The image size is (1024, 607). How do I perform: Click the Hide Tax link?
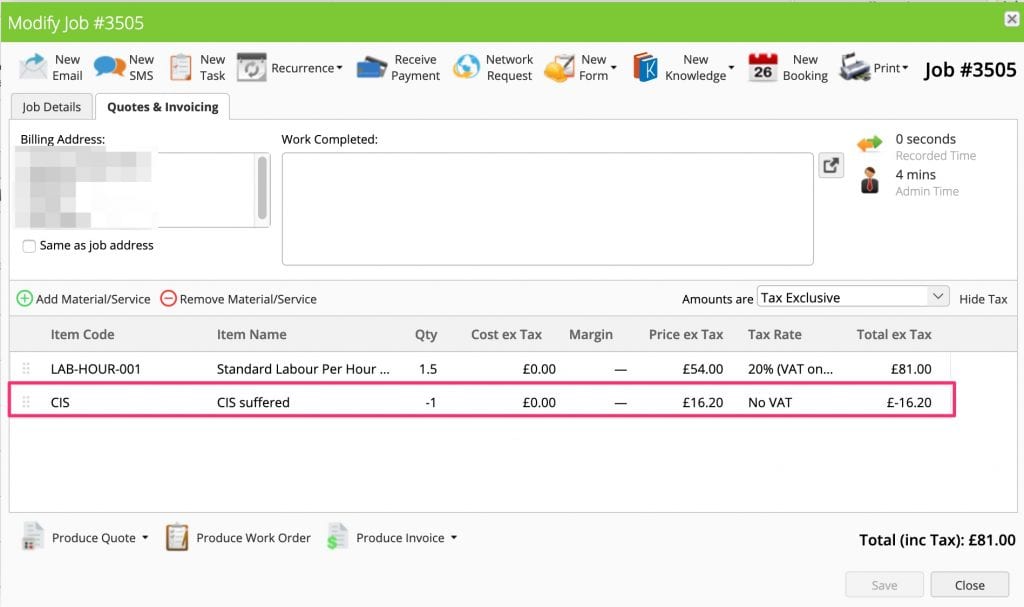pos(983,299)
